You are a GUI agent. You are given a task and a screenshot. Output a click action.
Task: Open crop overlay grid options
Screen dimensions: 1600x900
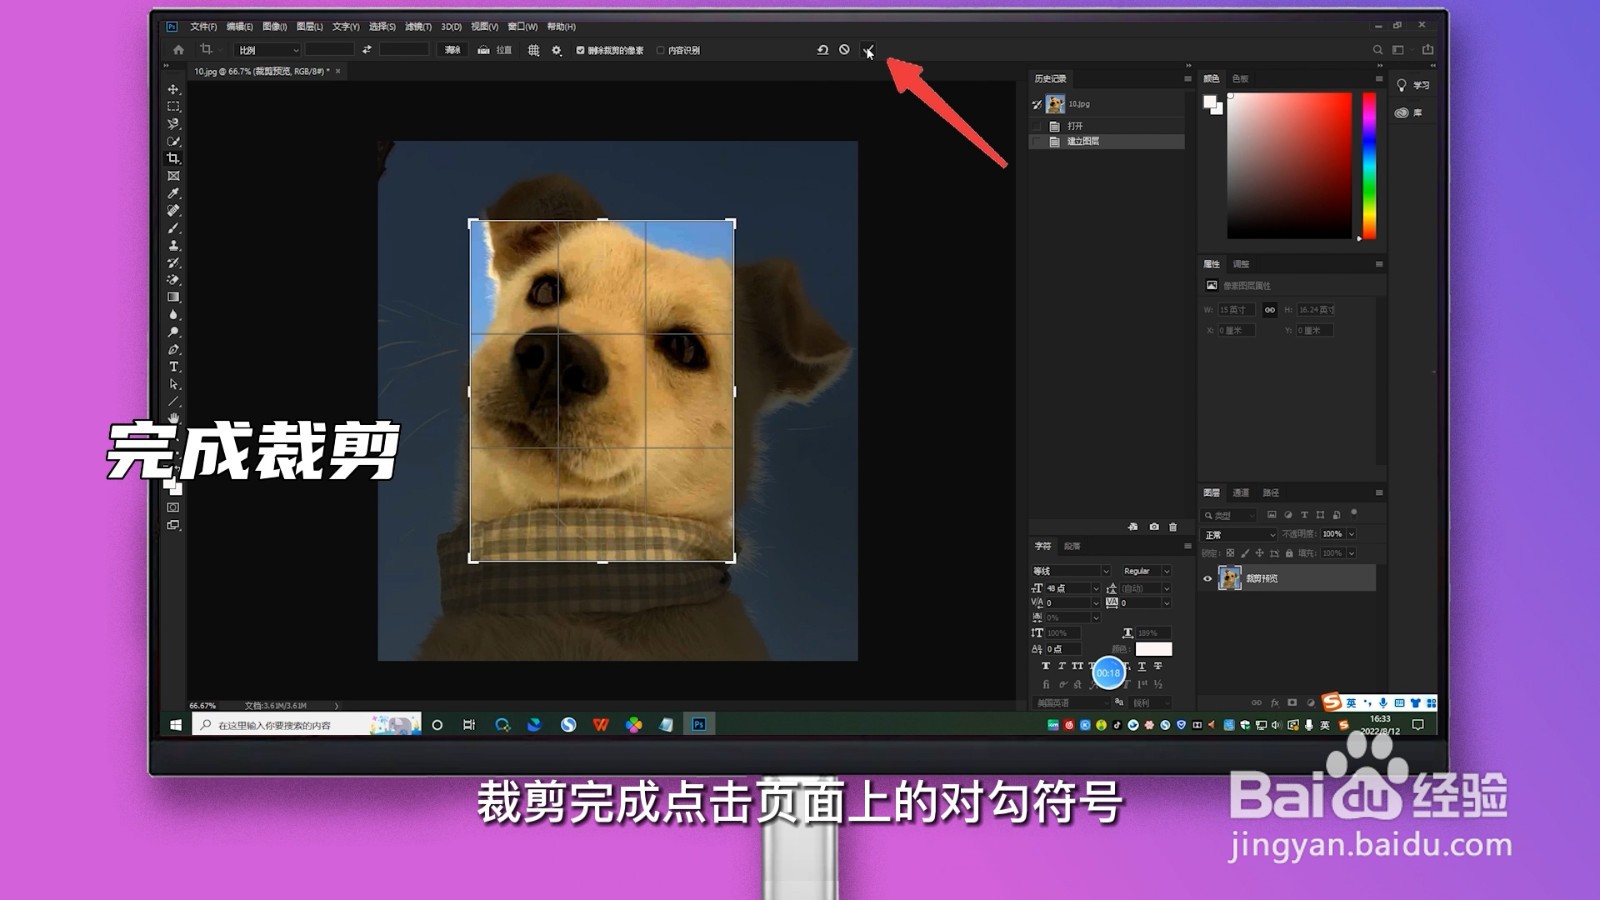pyautogui.click(x=534, y=50)
